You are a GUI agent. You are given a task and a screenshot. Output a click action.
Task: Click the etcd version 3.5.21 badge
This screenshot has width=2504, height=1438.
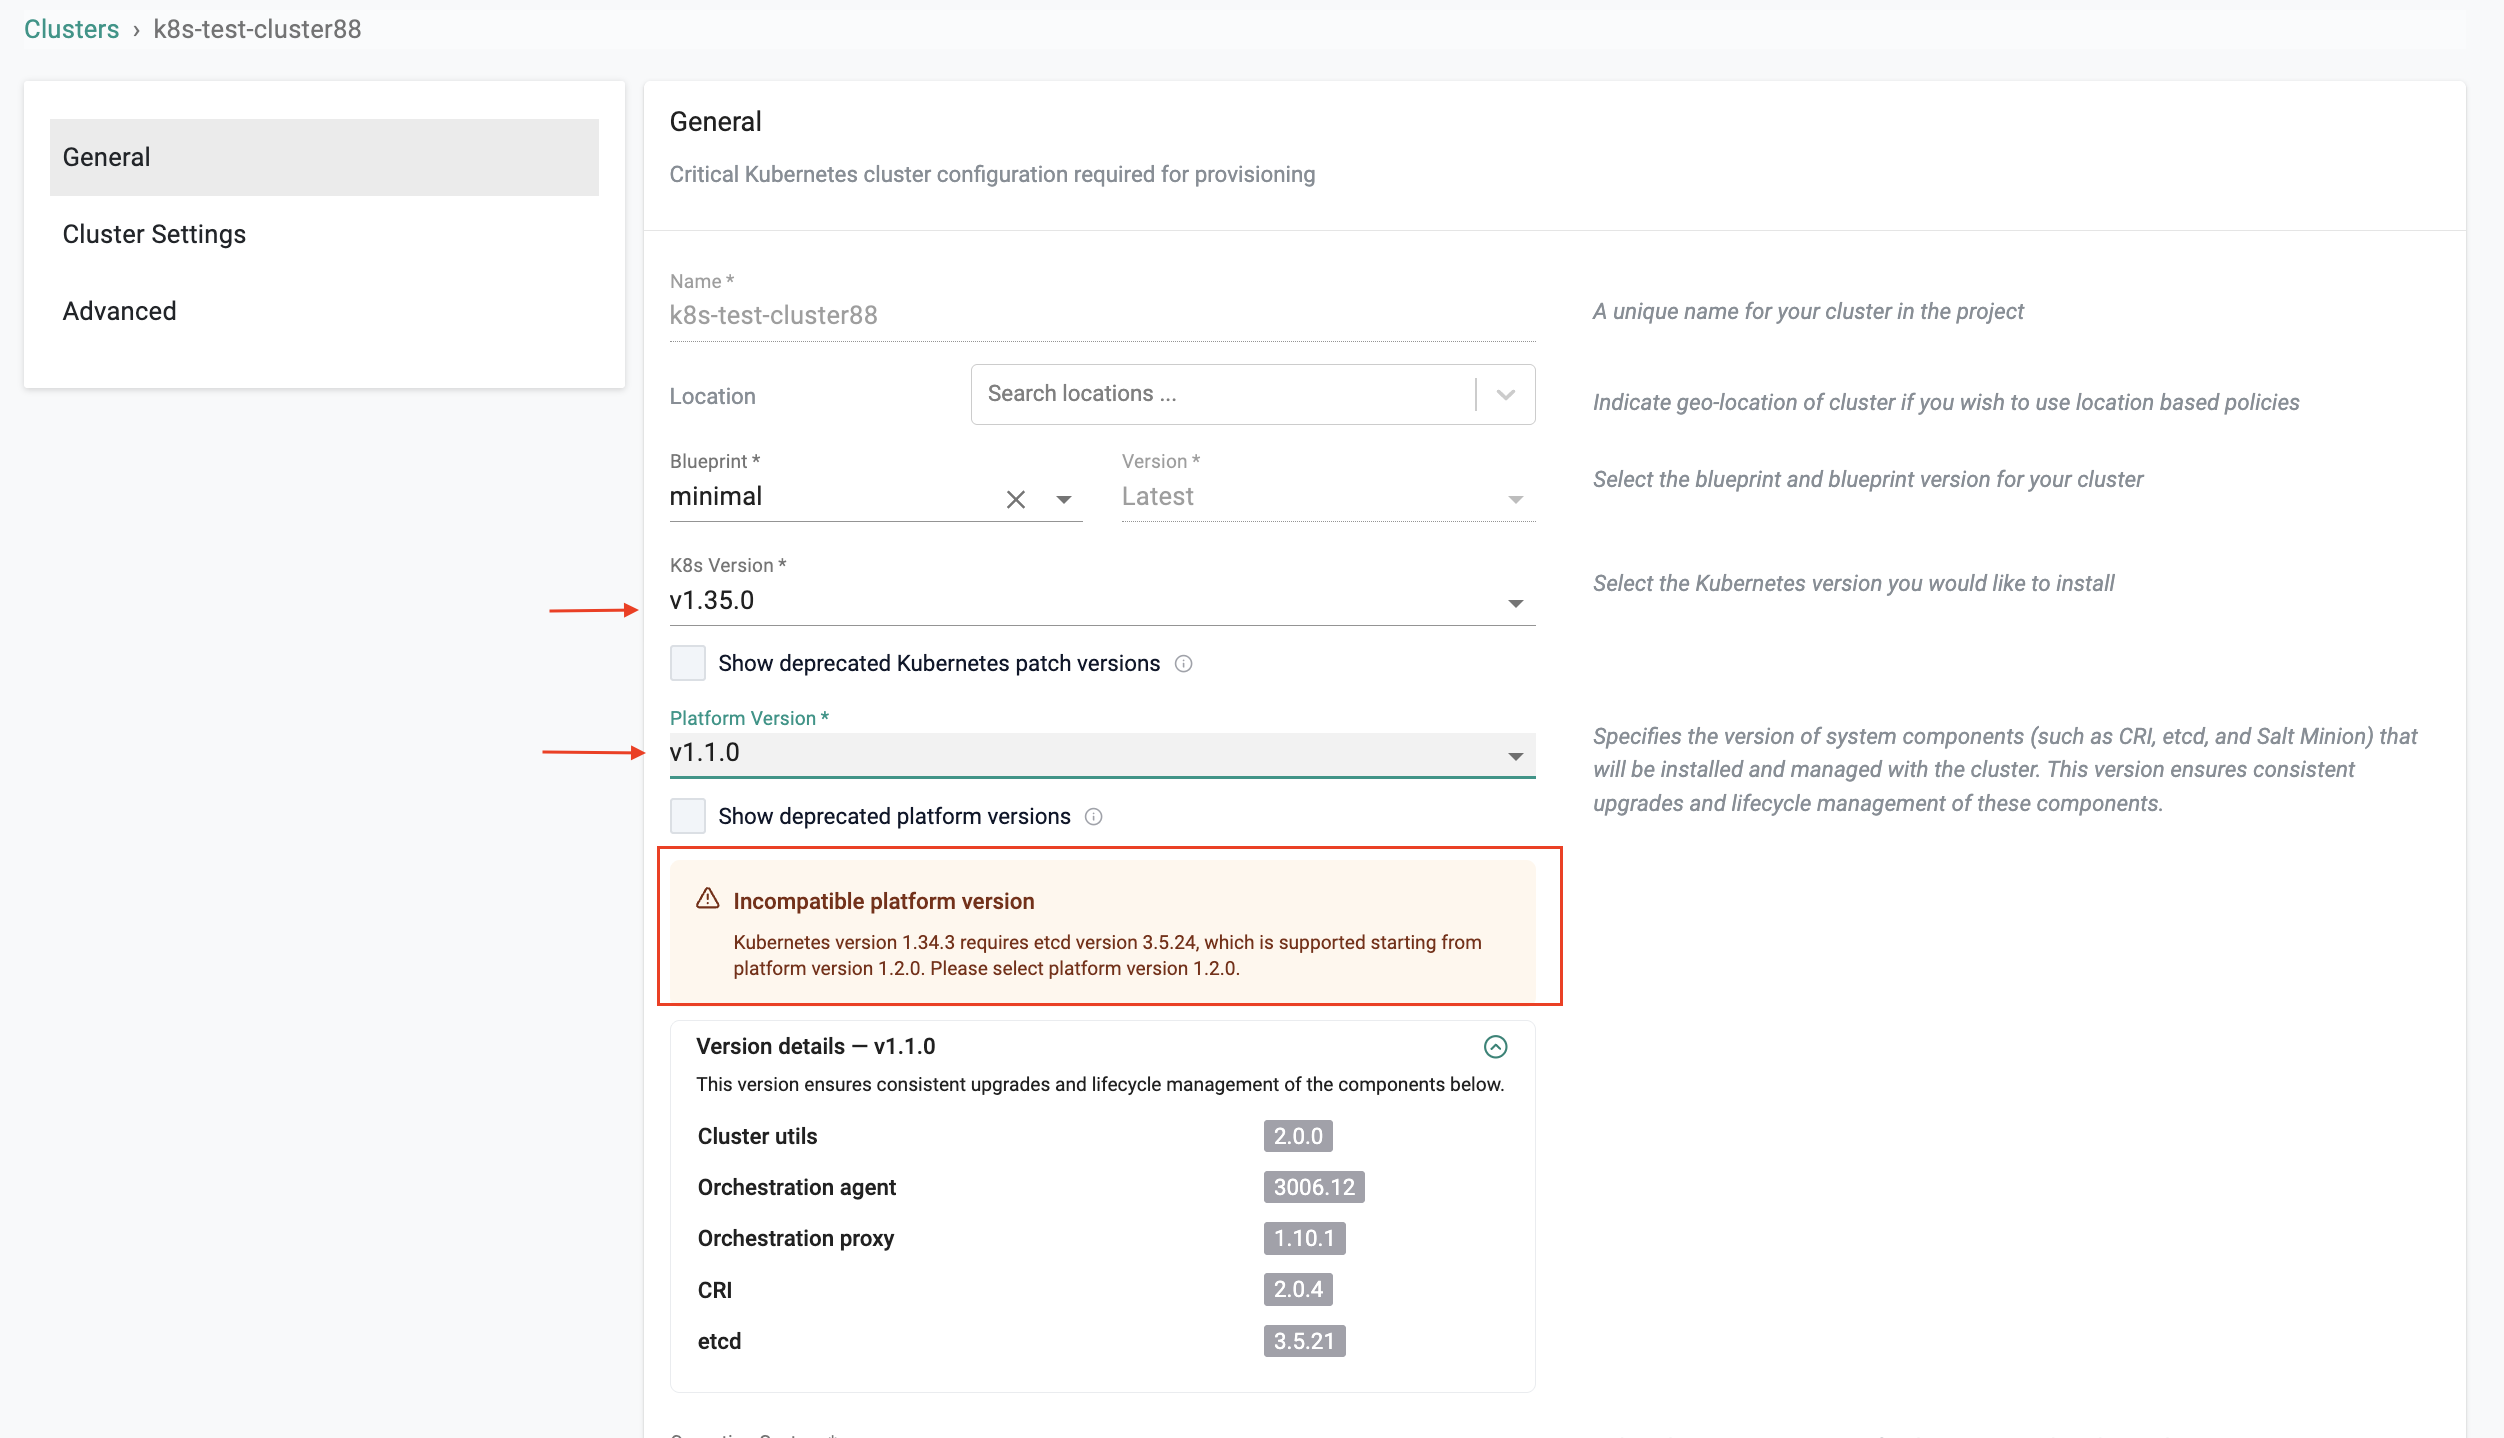click(1303, 1341)
